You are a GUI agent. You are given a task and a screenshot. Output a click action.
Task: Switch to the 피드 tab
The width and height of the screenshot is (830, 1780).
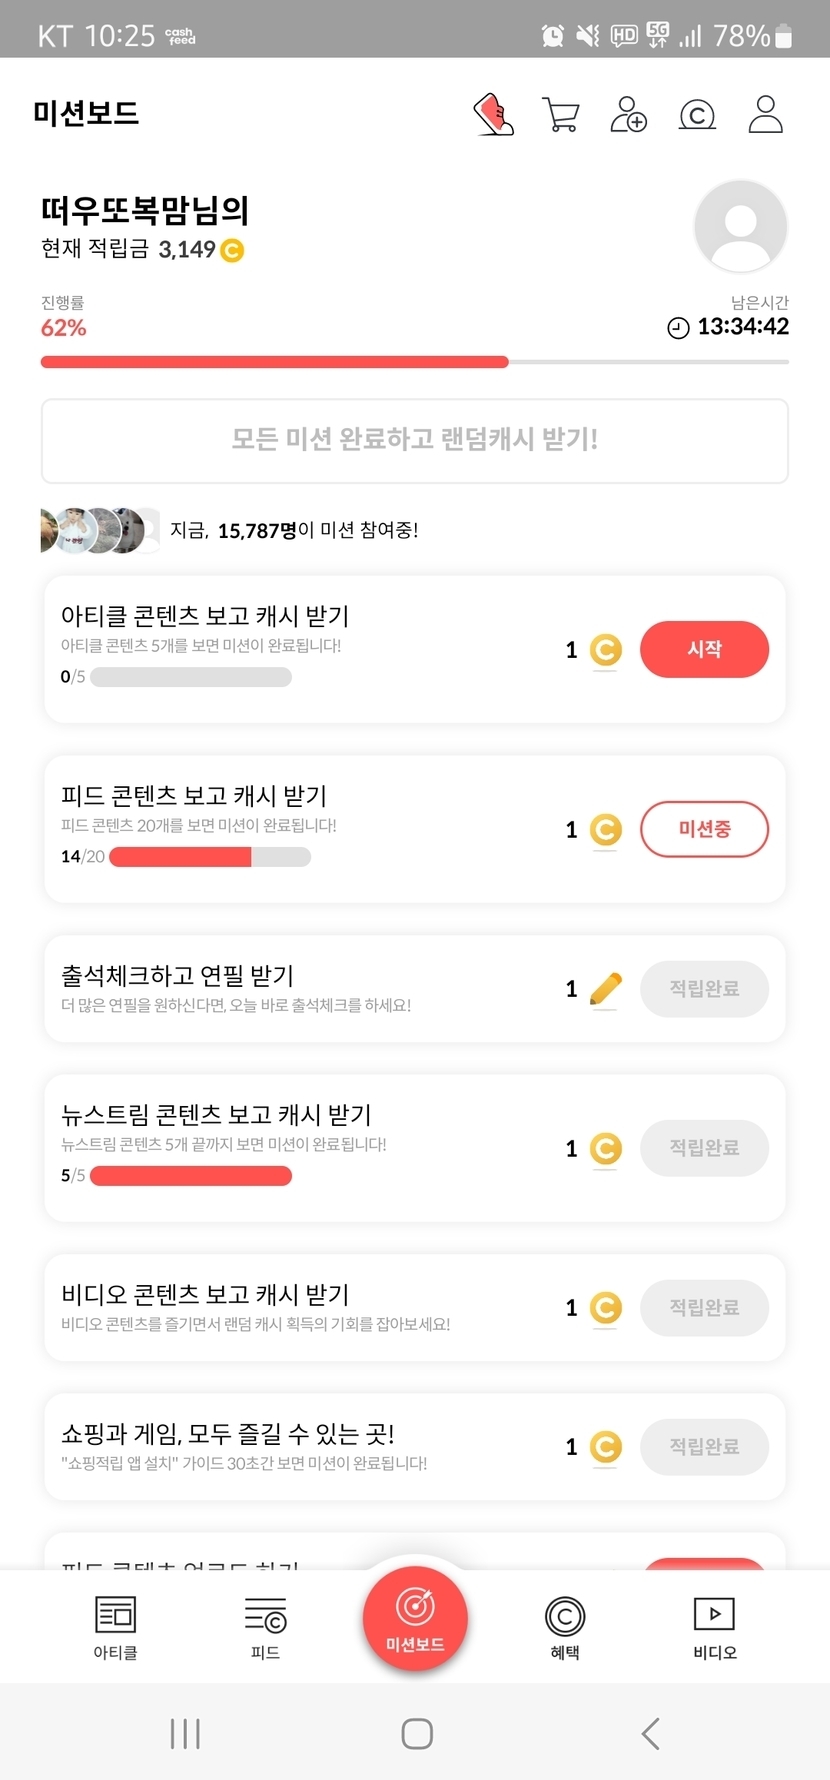pos(265,1627)
